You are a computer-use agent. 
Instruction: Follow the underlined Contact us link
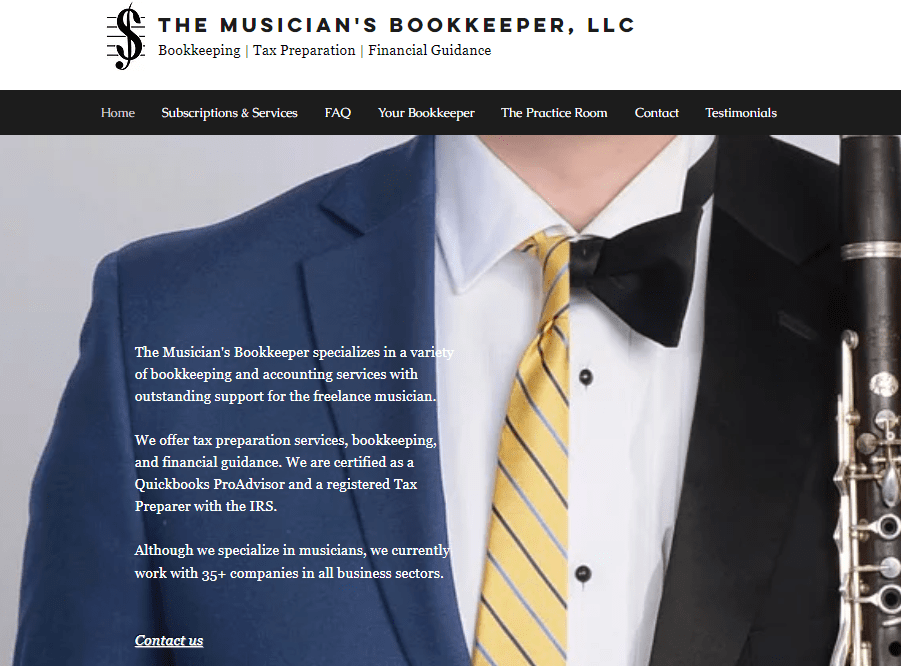pos(169,640)
